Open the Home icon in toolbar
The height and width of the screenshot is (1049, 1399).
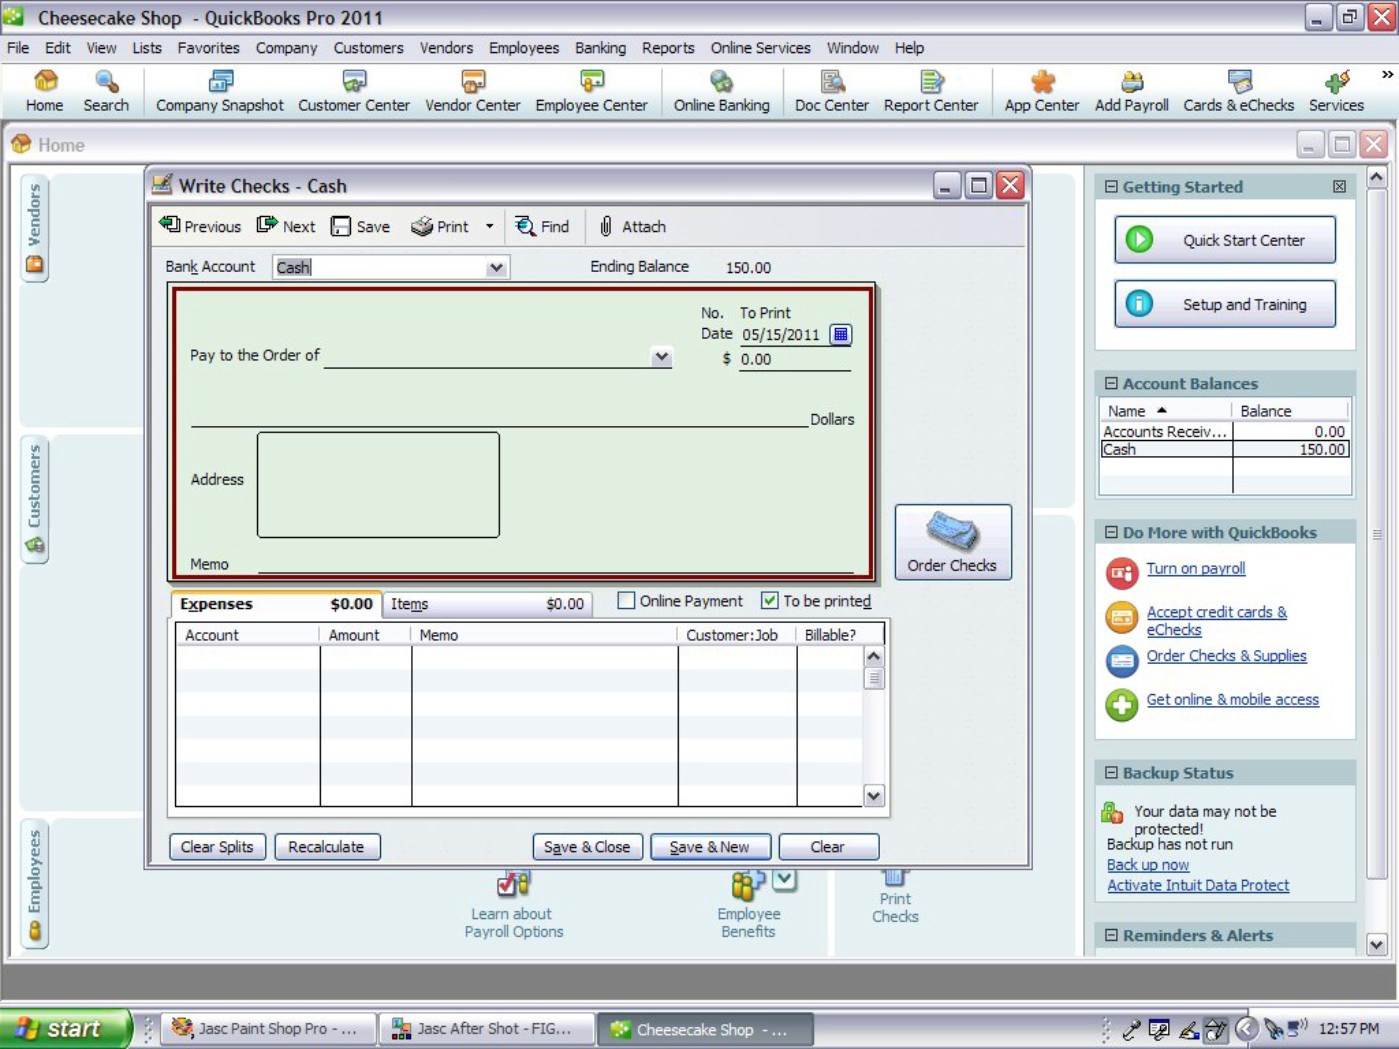[44, 91]
